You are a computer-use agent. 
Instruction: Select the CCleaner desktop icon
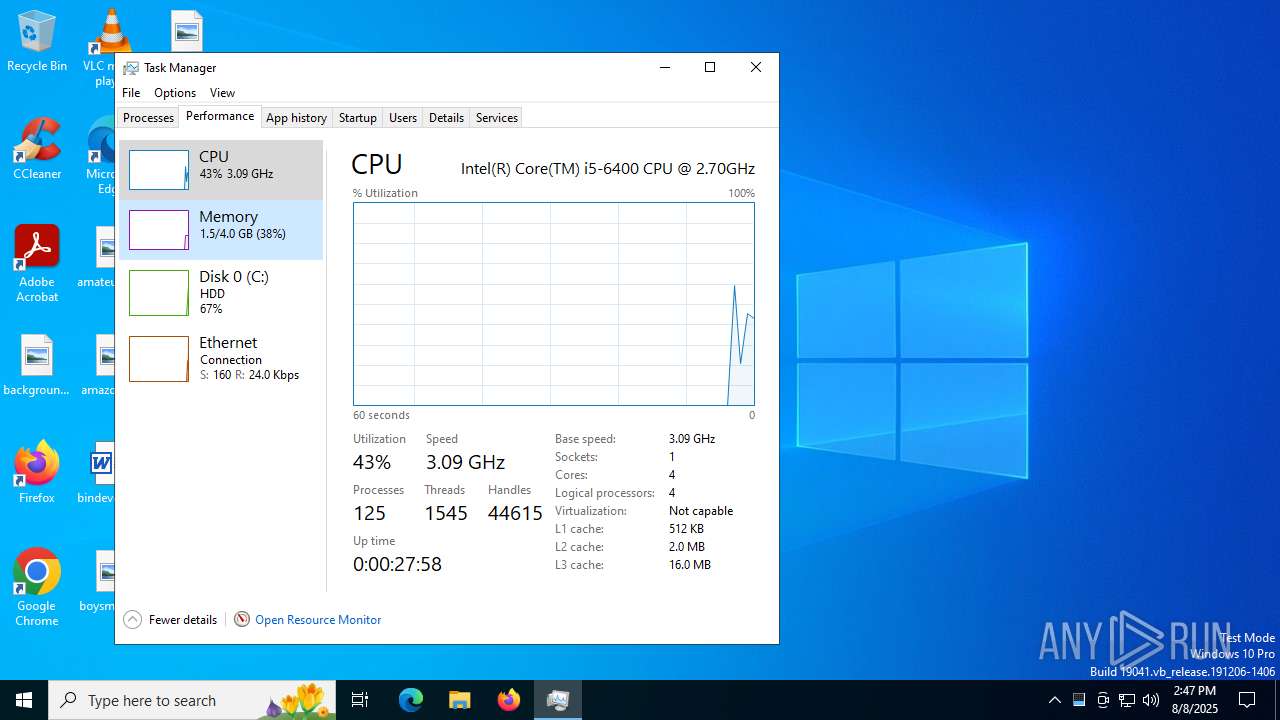[x=37, y=149]
